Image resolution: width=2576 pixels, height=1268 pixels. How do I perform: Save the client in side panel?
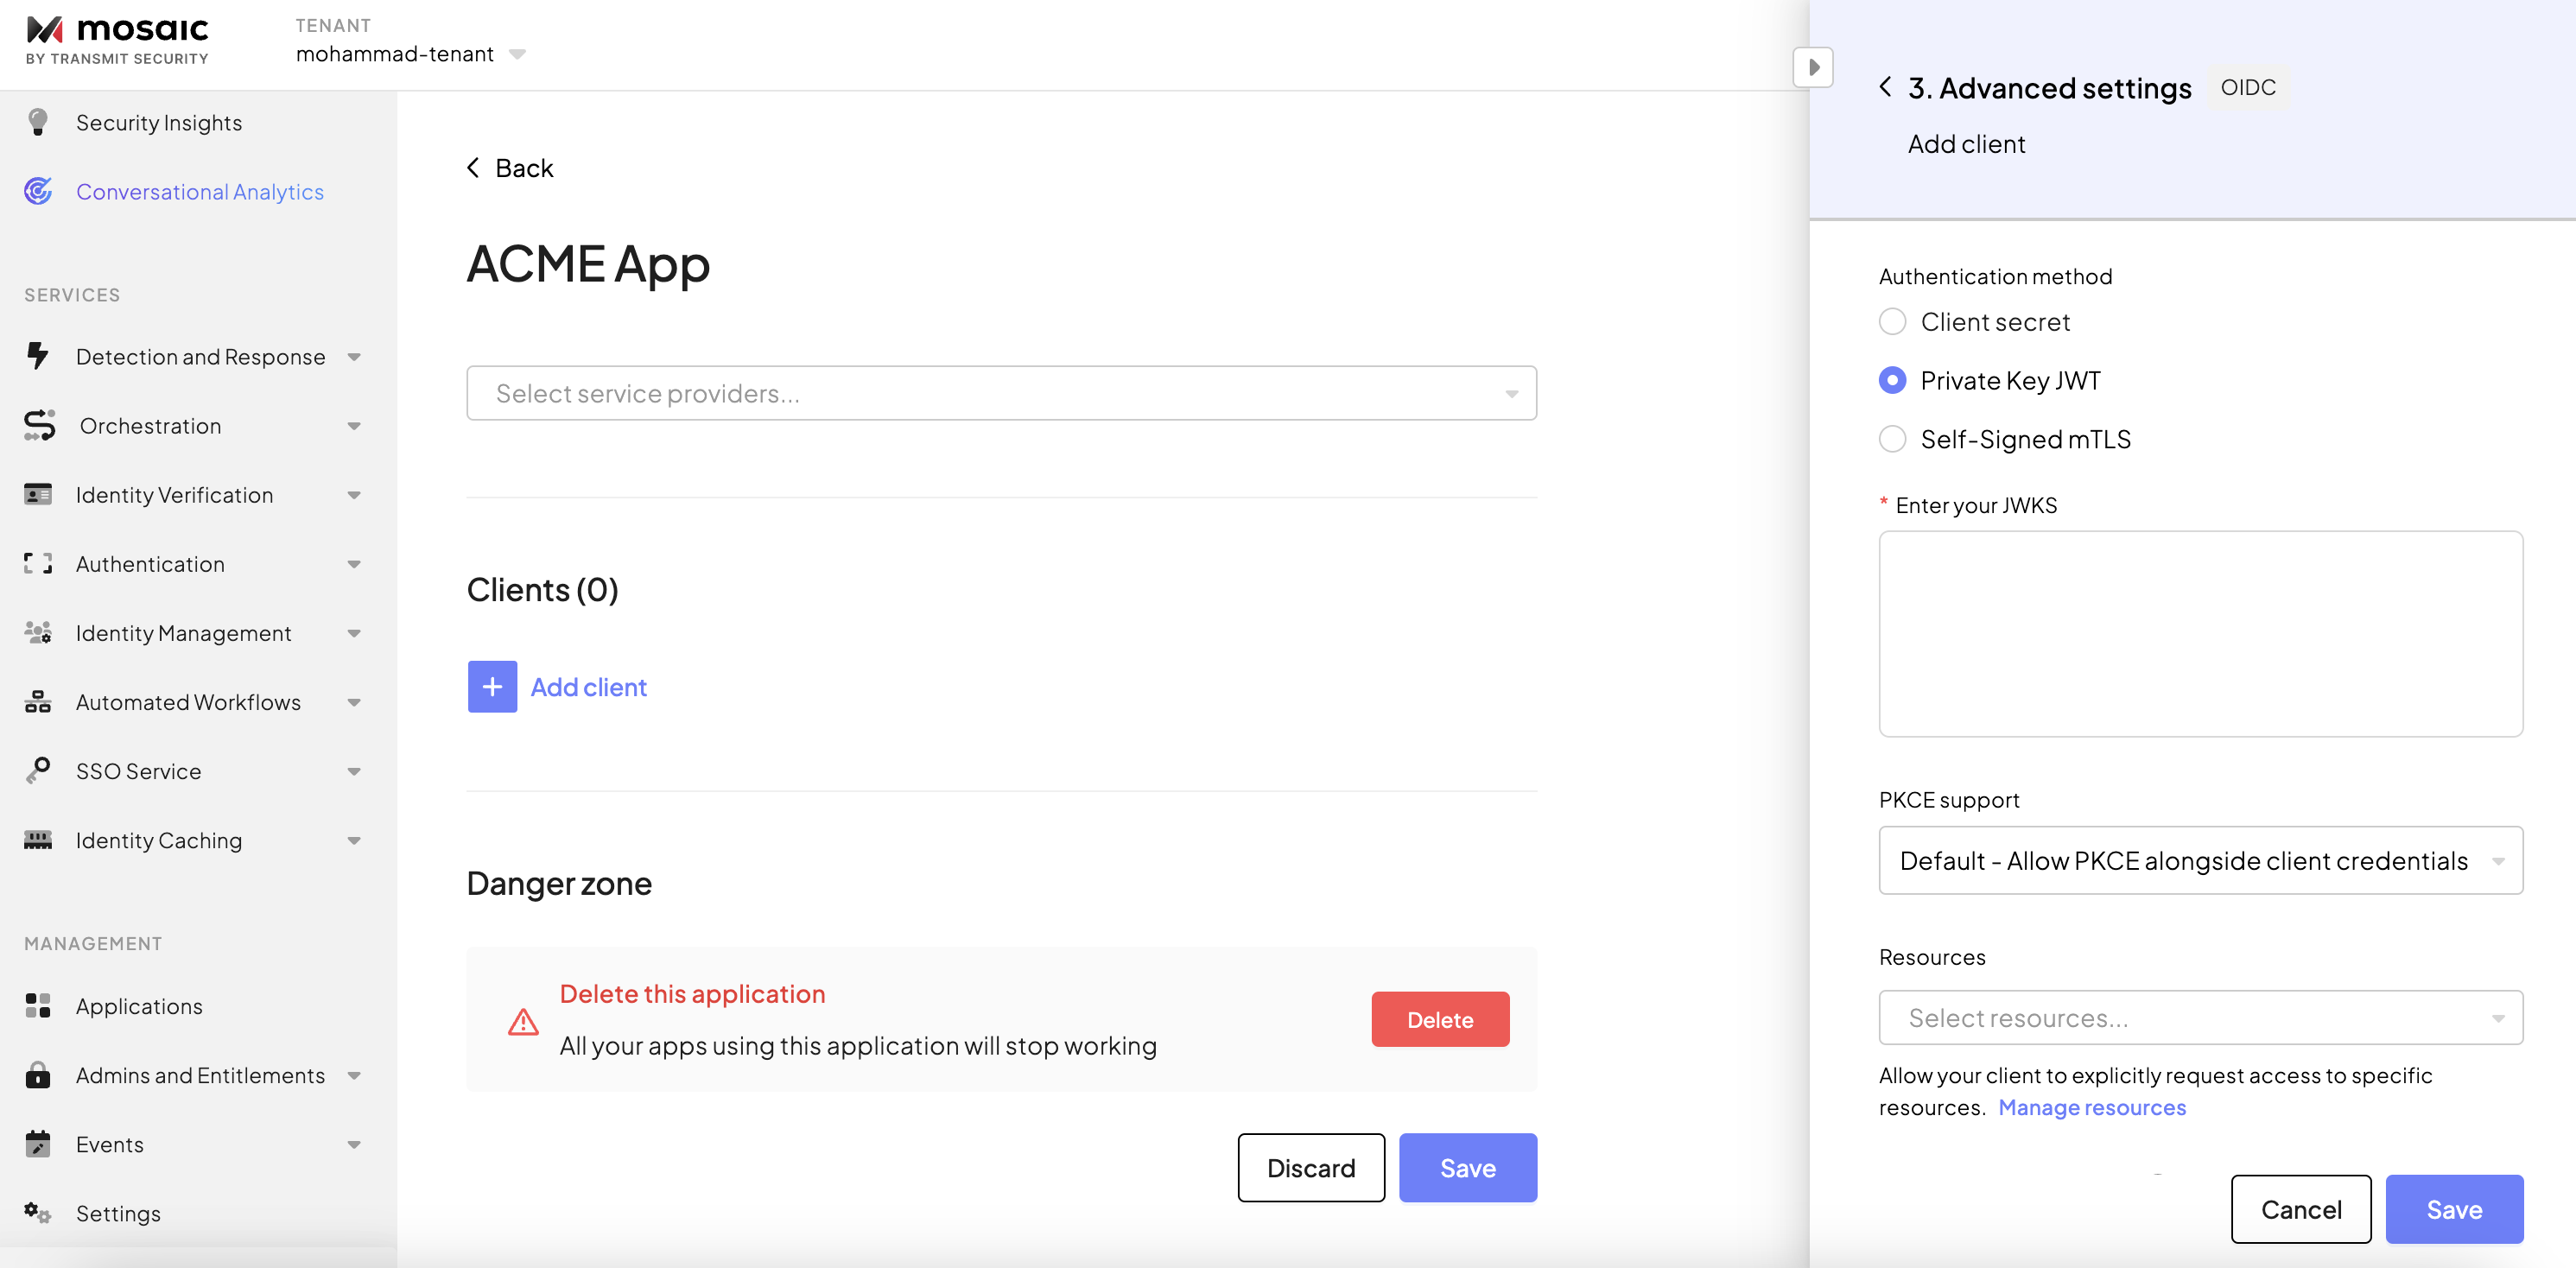pyautogui.click(x=2454, y=1208)
